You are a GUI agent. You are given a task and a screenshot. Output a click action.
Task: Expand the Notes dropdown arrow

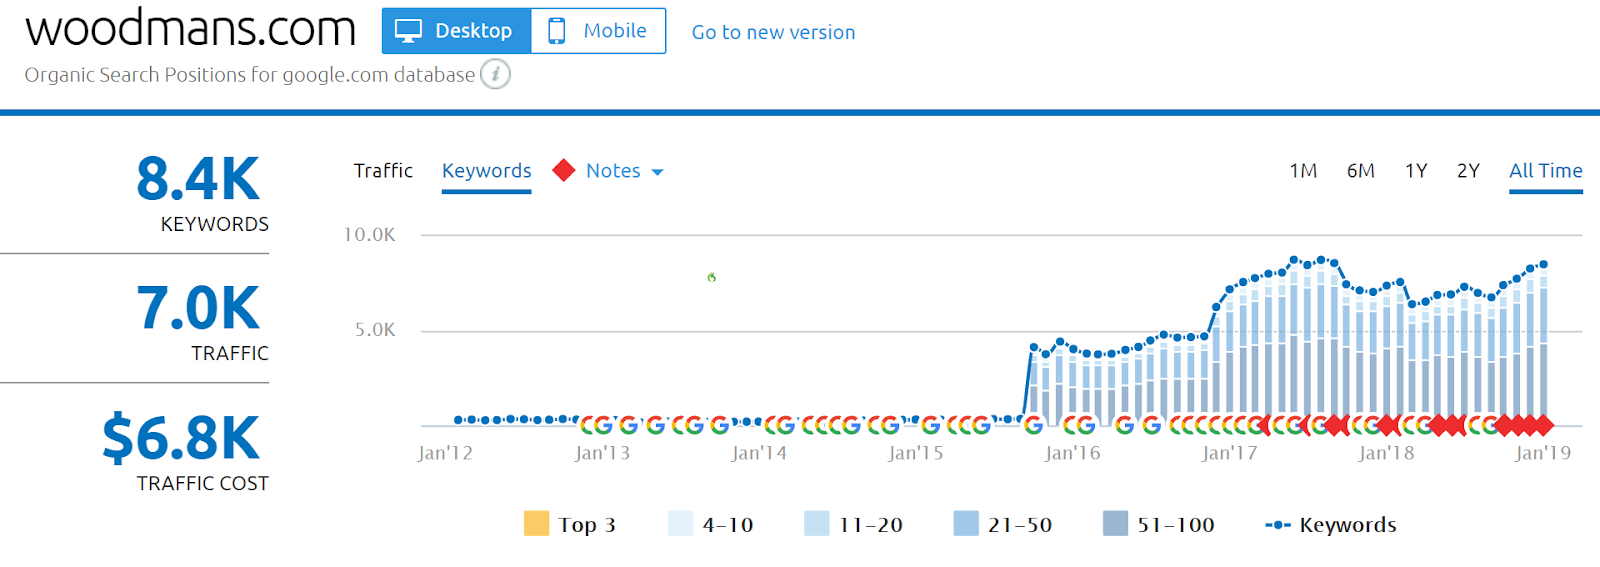click(657, 172)
